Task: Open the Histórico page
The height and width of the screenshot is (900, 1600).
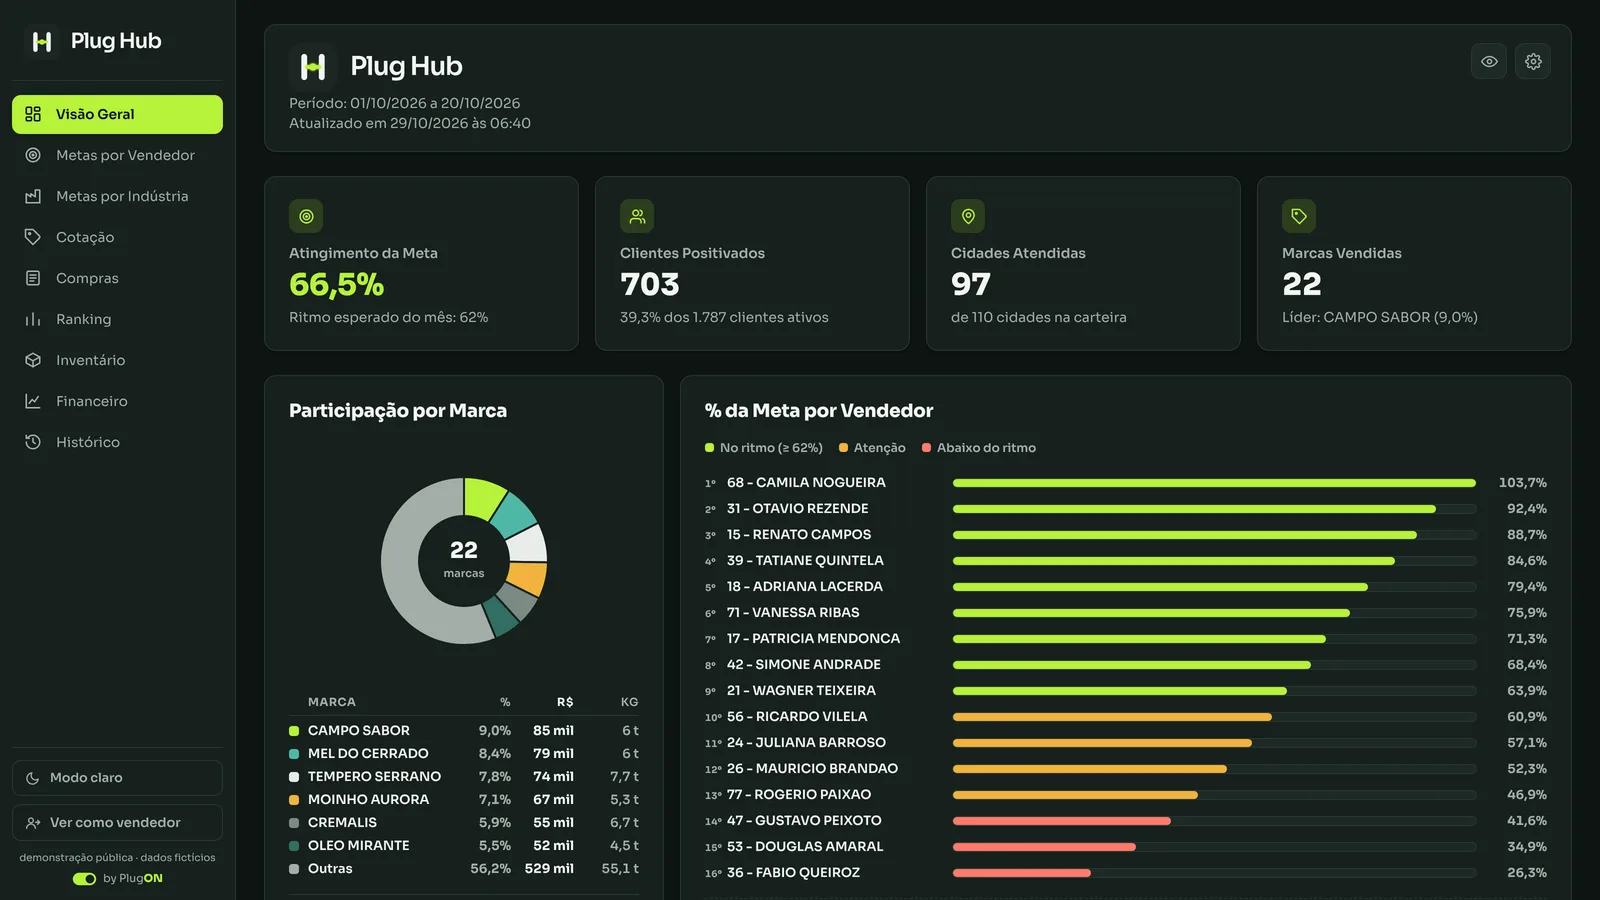Action: [x=117, y=442]
